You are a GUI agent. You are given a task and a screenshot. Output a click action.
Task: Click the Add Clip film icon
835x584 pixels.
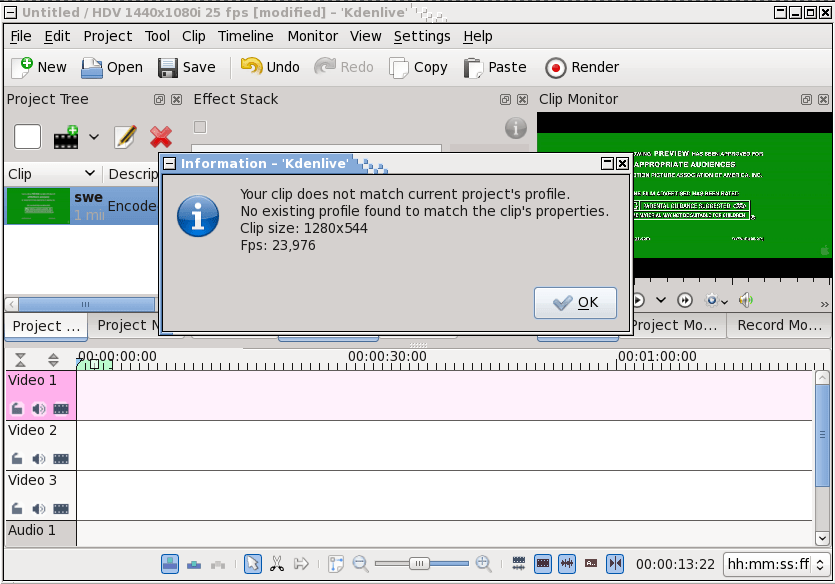pos(67,137)
